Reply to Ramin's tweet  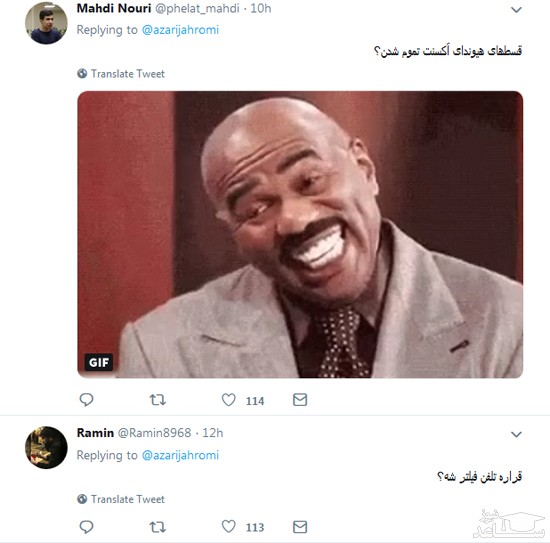(86, 527)
